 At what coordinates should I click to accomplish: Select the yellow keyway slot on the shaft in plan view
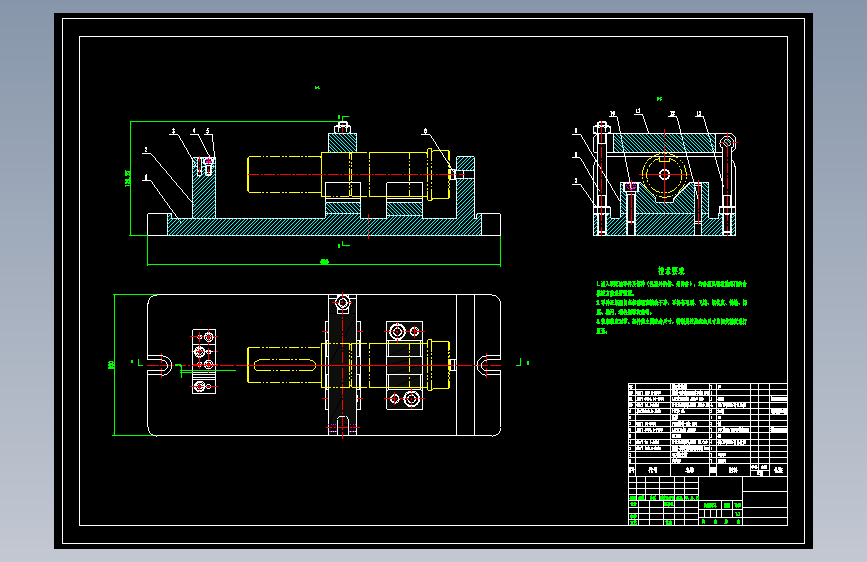[285, 365]
